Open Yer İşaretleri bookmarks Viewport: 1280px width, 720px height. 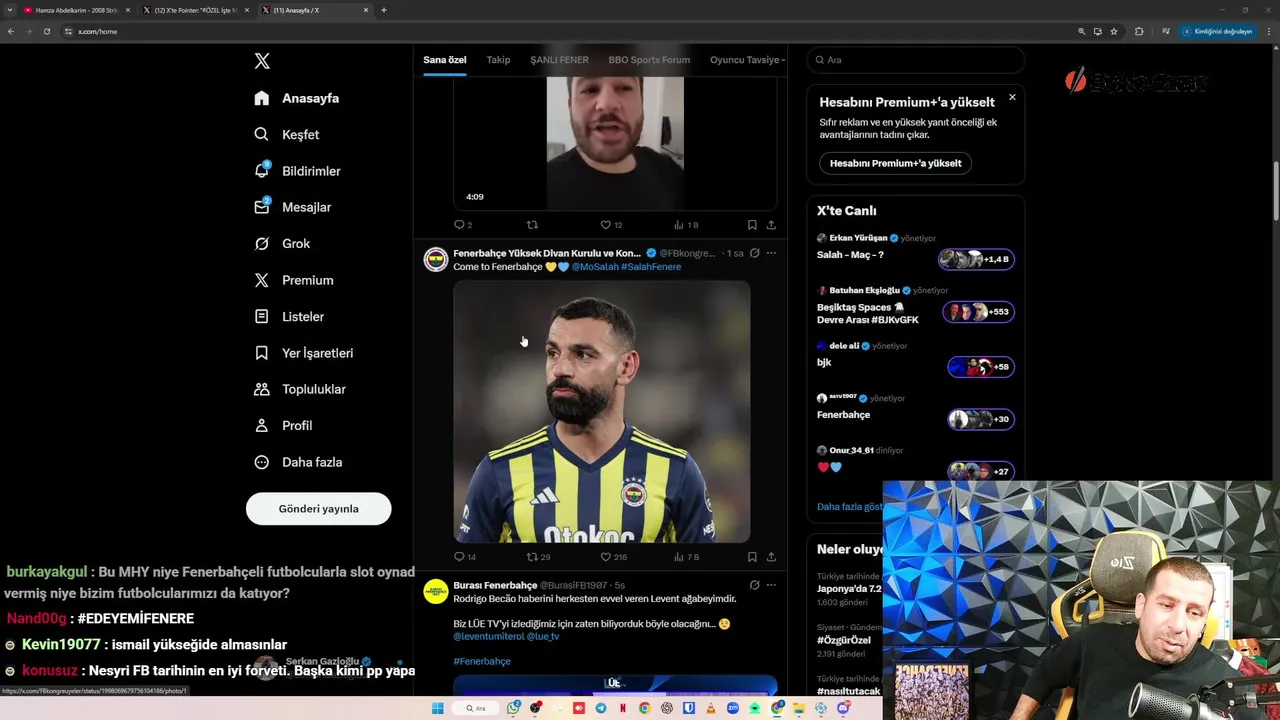(x=303, y=353)
